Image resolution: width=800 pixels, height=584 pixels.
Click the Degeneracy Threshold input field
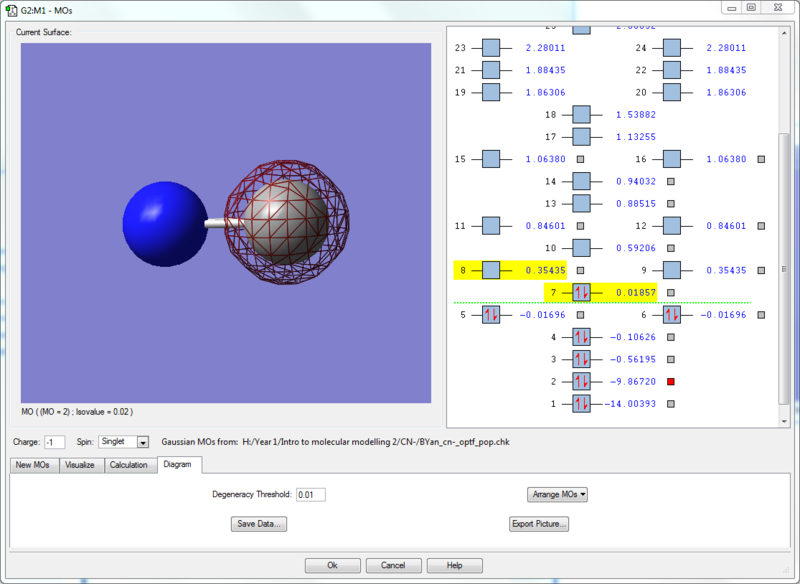311,494
